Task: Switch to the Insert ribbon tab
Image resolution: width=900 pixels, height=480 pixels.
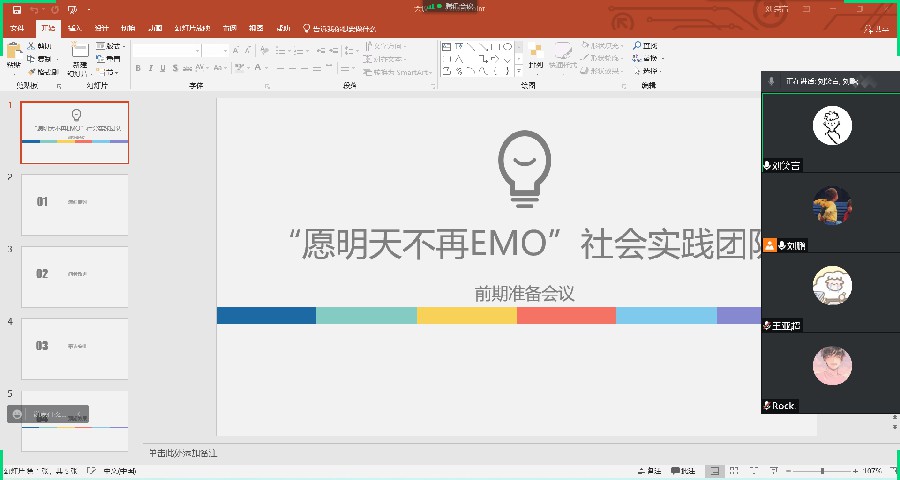Action: pyautogui.click(x=75, y=28)
